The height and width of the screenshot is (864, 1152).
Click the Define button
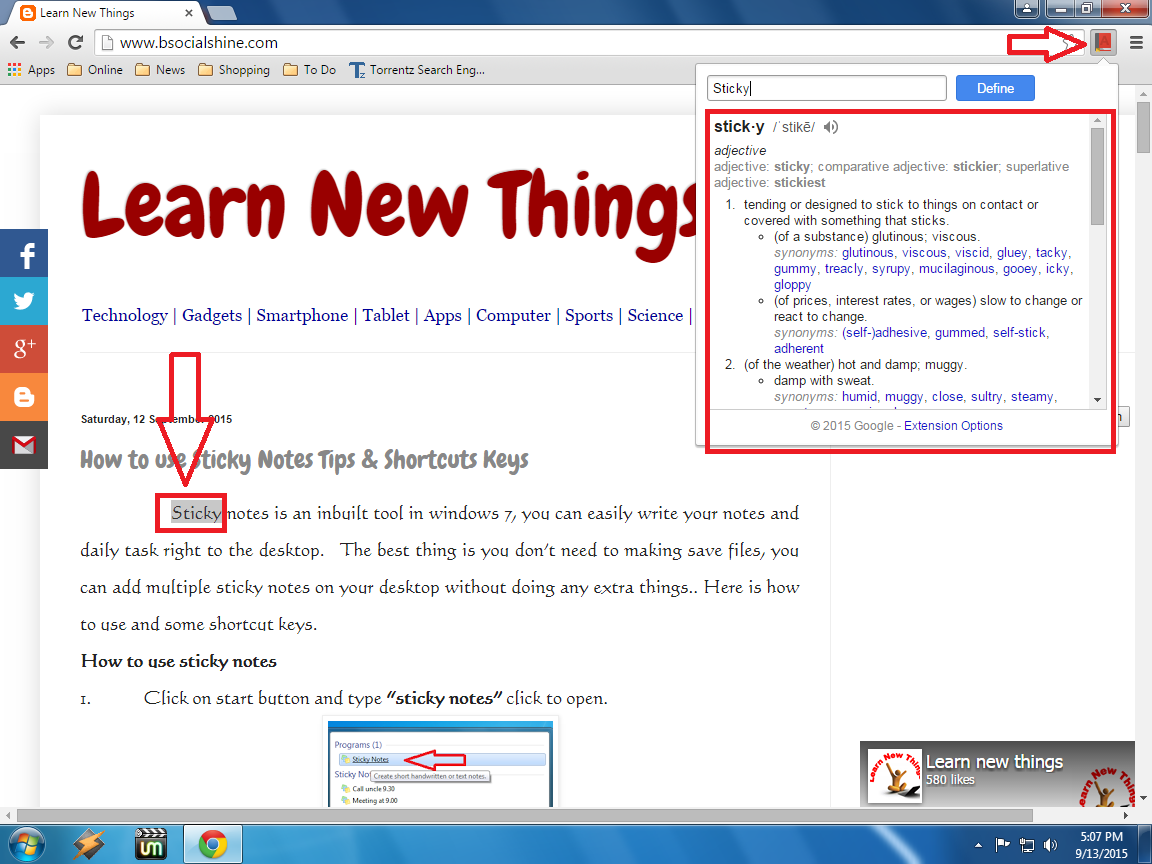(x=995, y=88)
